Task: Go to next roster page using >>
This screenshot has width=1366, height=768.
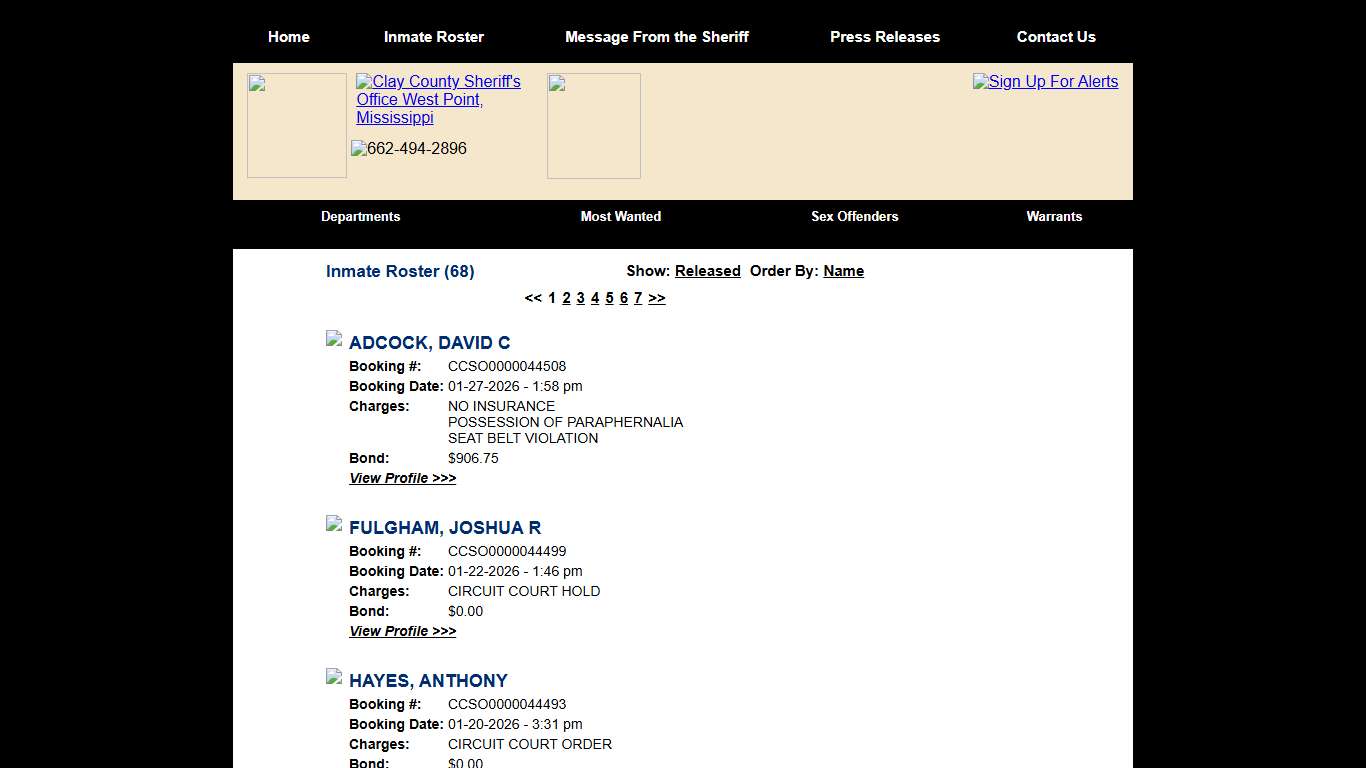Action: (657, 298)
